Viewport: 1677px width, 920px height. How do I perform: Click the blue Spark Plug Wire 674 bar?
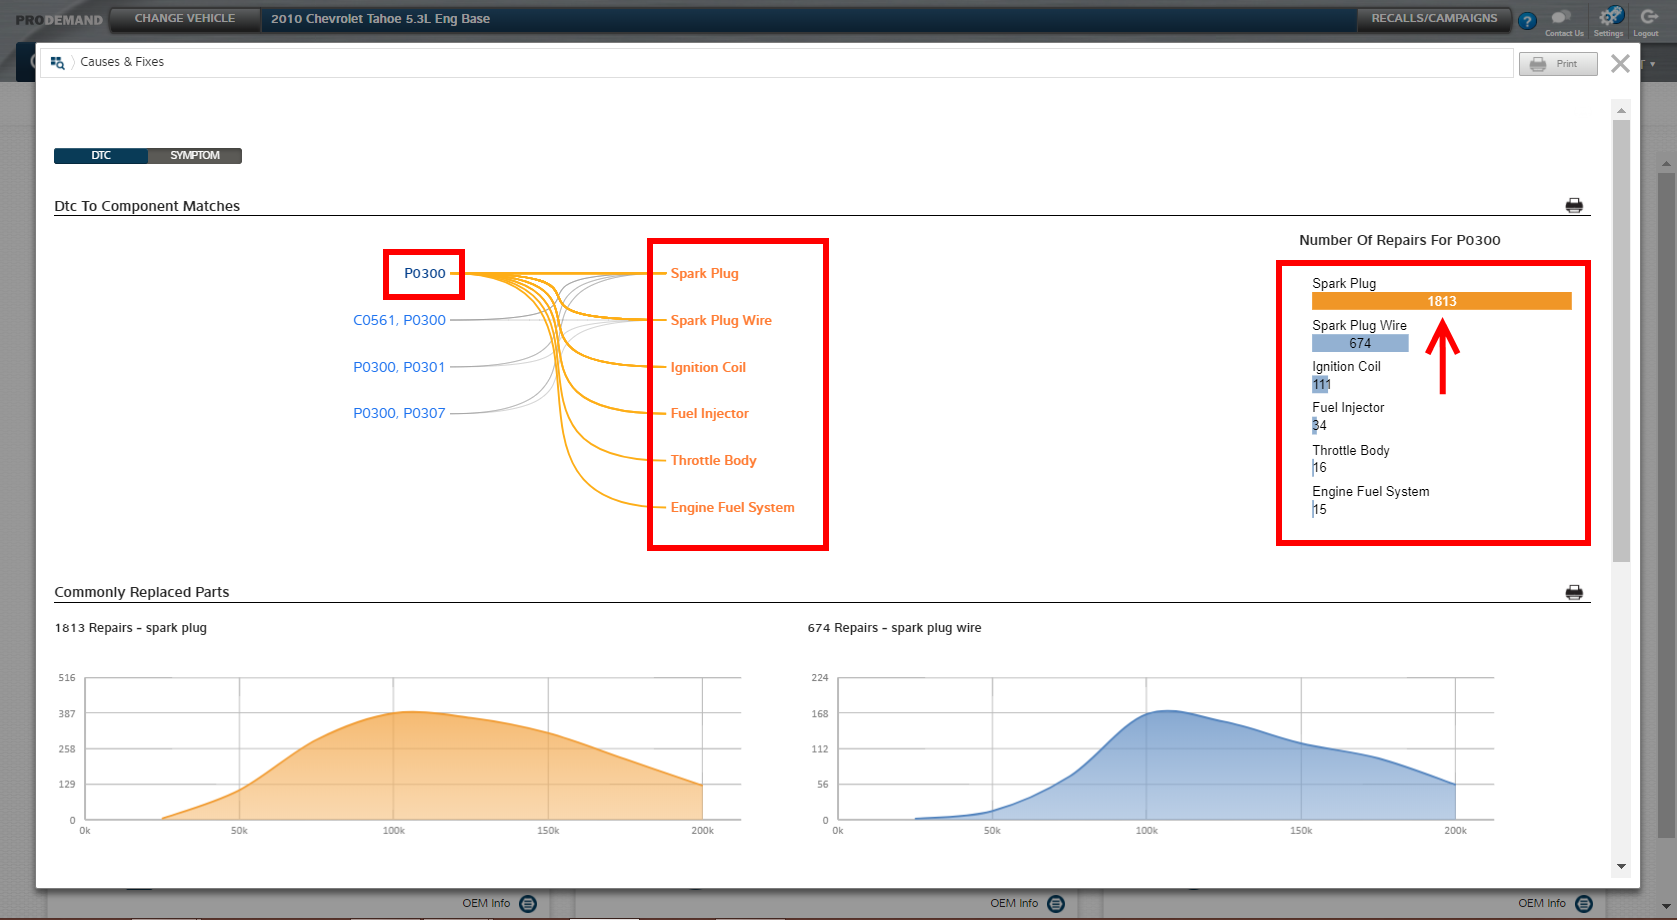tap(1359, 343)
